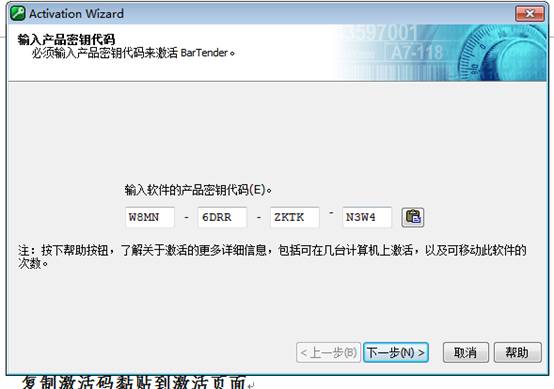The image size is (554, 389).
Task: Click the third key field containing ZKTK
Action: point(295,217)
